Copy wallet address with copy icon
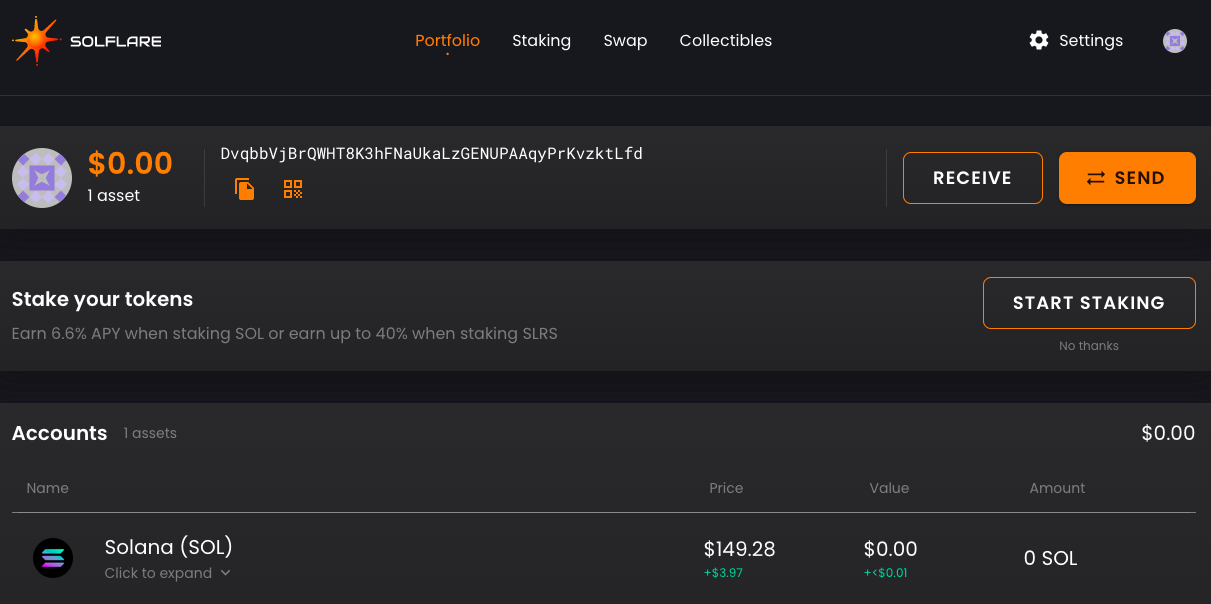This screenshot has height=604, width=1211. pos(245,189)
